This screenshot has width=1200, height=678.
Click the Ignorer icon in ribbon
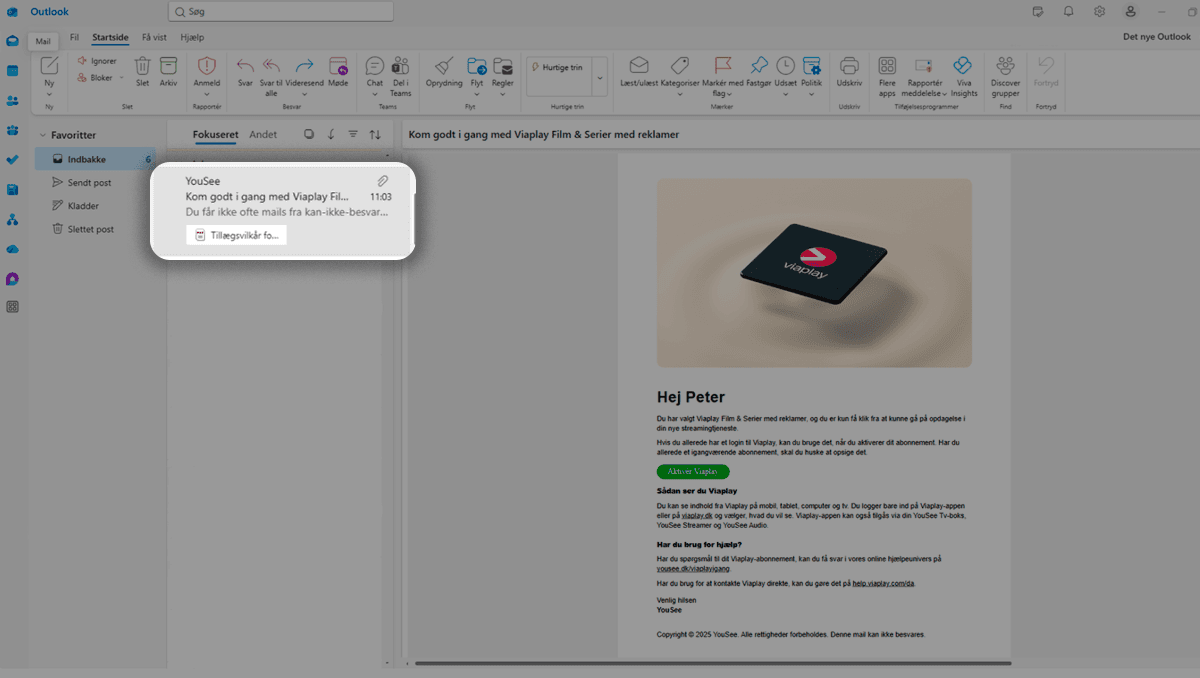(83, 61)
